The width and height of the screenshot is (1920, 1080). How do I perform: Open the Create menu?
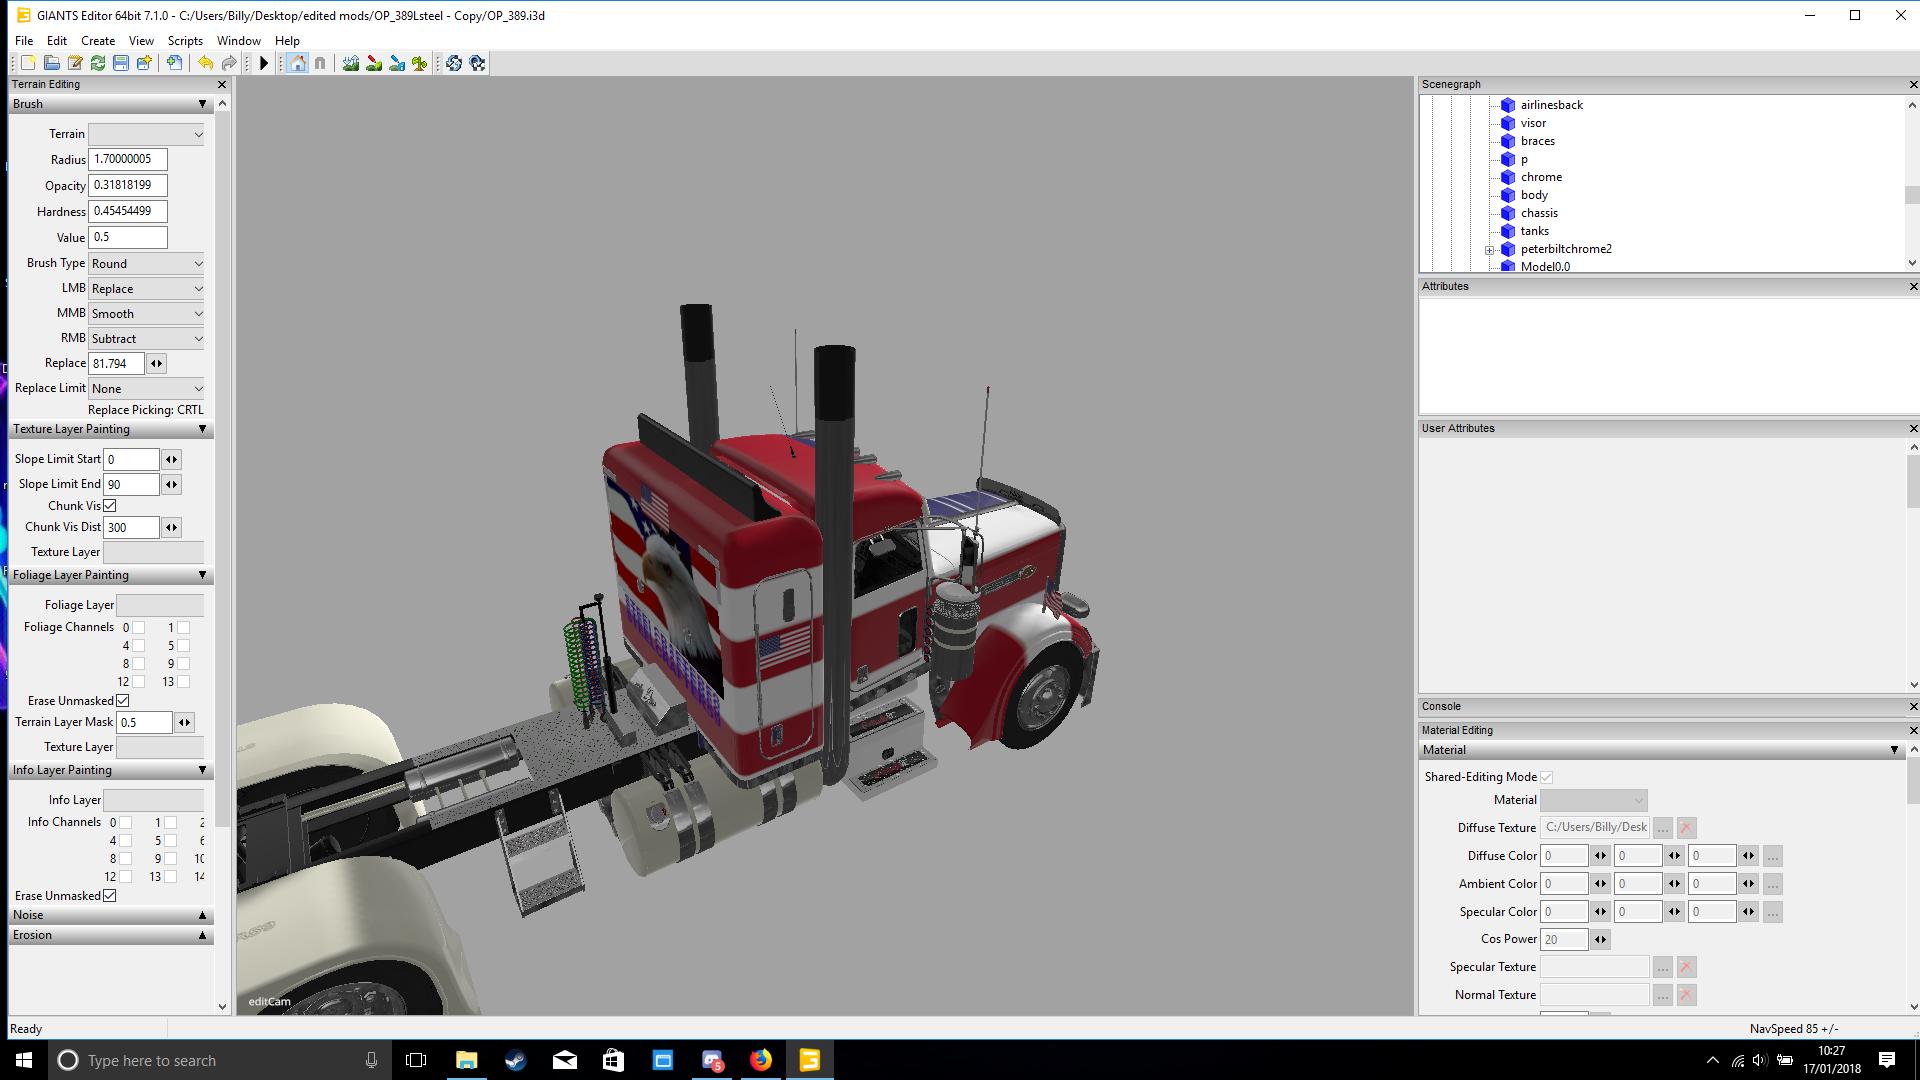(x=97, y=41)
